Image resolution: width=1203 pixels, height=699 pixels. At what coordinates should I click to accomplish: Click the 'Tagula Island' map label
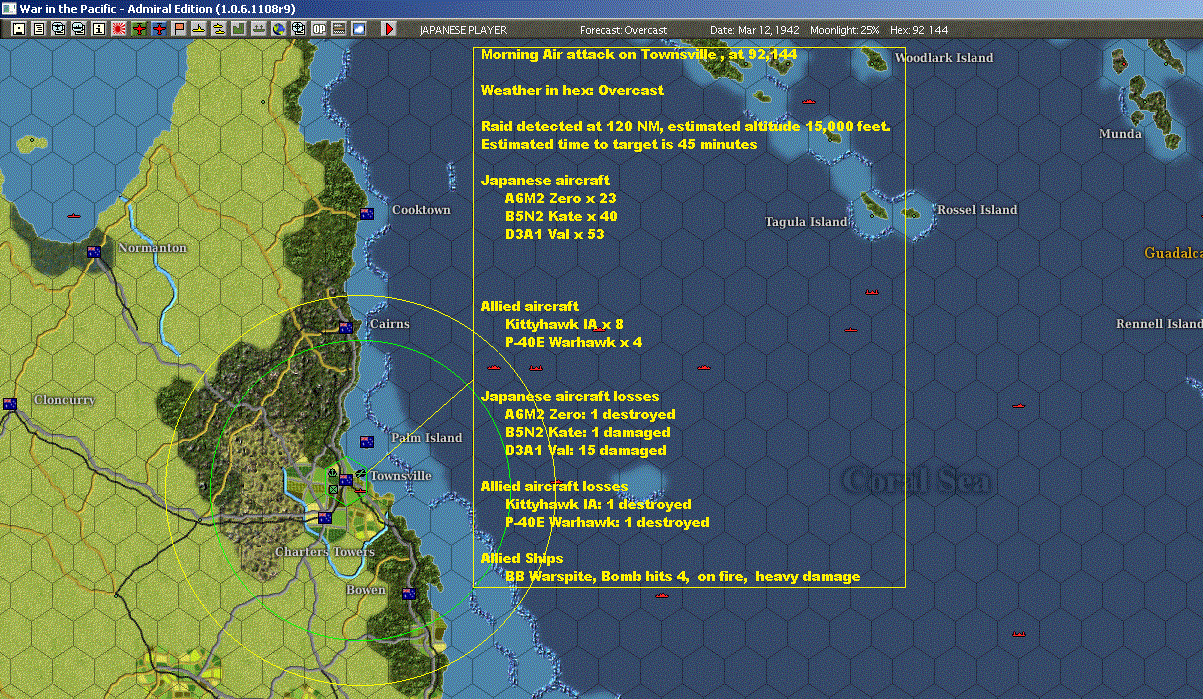(806, 222)
